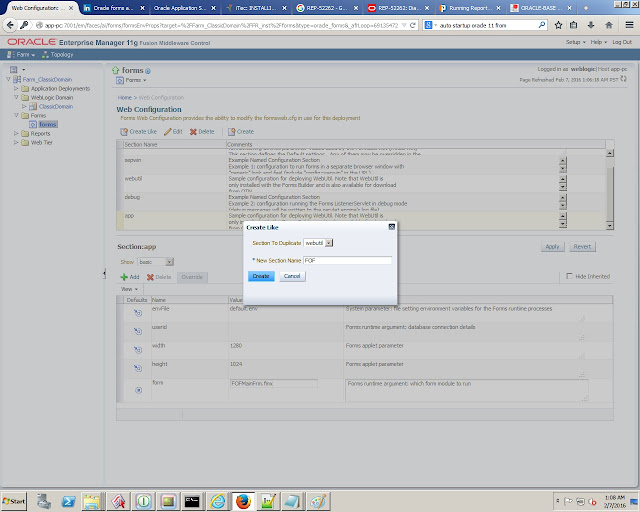Click the refresh page icon near timestamp
Screen dimensions: 640x512
pos(623,79)
